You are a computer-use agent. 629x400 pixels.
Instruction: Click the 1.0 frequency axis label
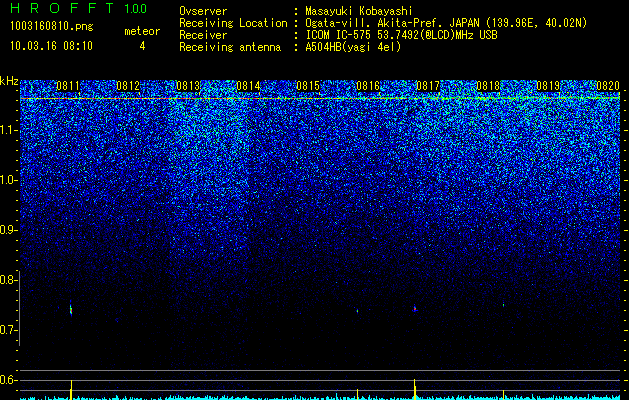8,180
